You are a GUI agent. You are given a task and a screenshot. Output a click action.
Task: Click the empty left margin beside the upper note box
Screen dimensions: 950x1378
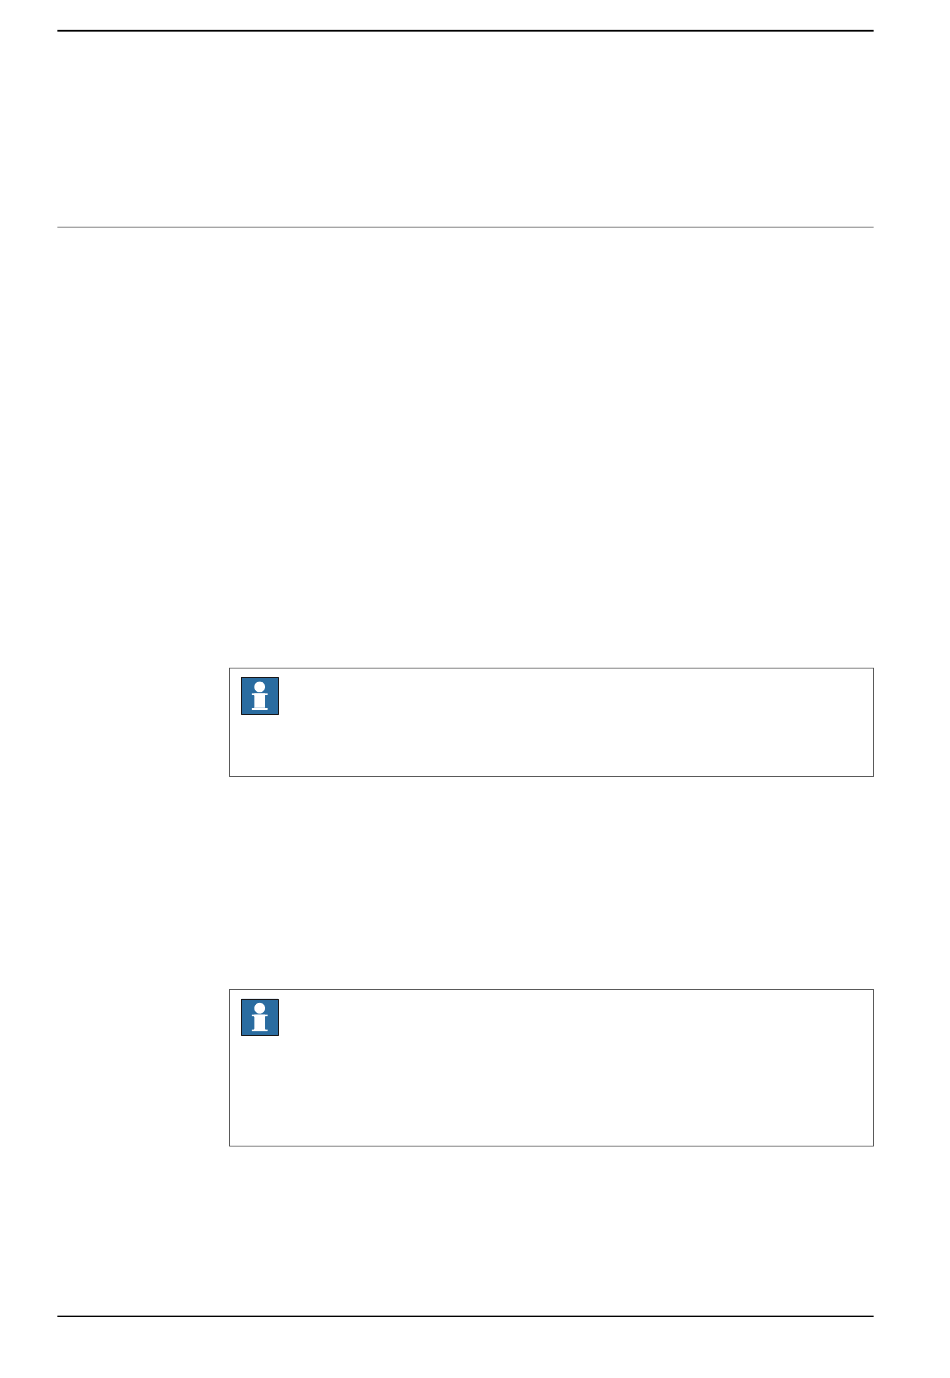(143, 722)
